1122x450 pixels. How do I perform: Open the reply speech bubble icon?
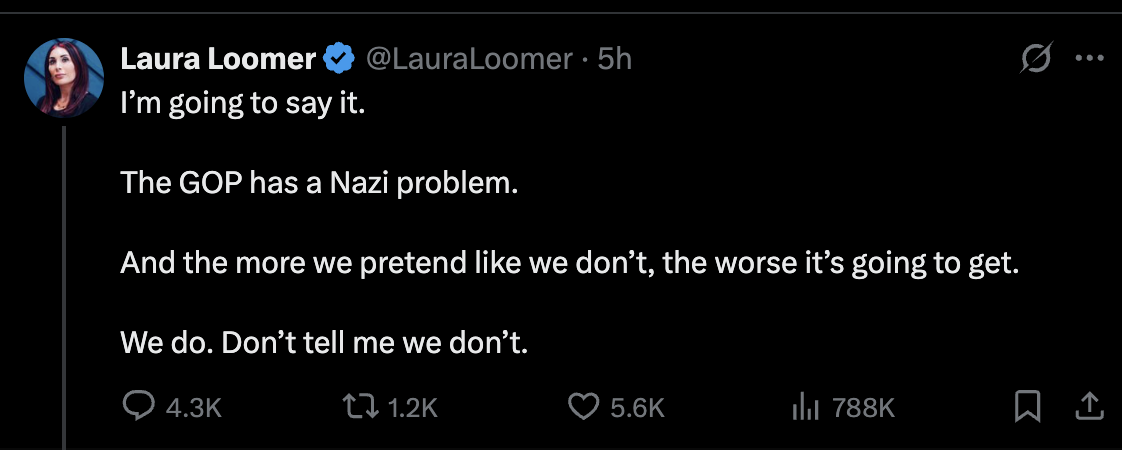point(135,406)
